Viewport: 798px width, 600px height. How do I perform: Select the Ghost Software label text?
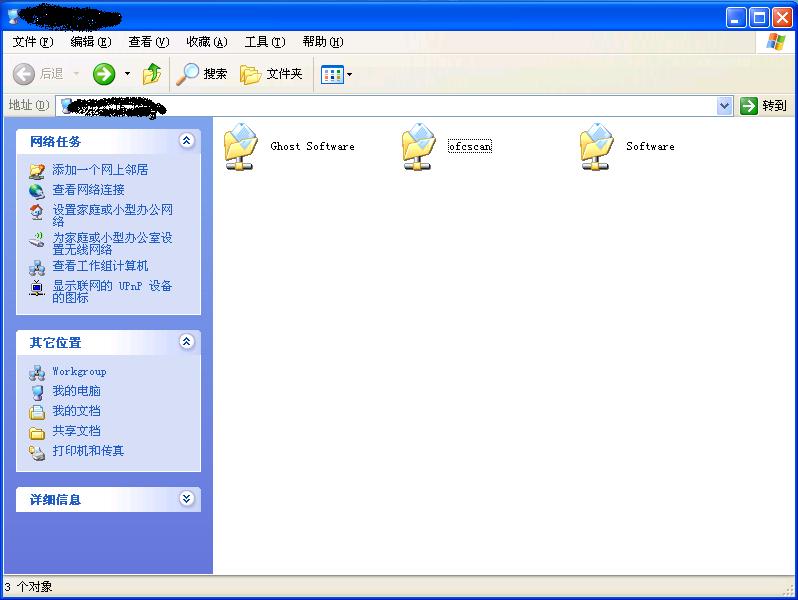[x=312, y=147]
